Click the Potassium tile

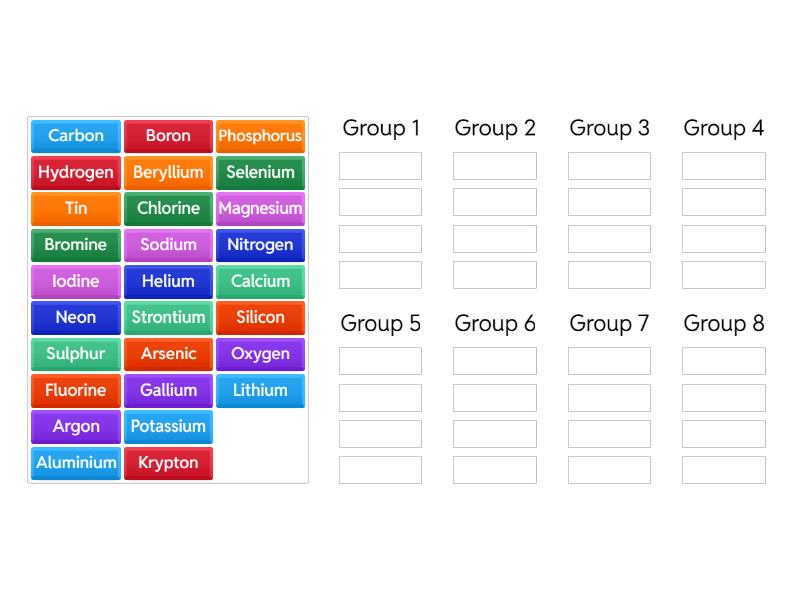[168, 426]
